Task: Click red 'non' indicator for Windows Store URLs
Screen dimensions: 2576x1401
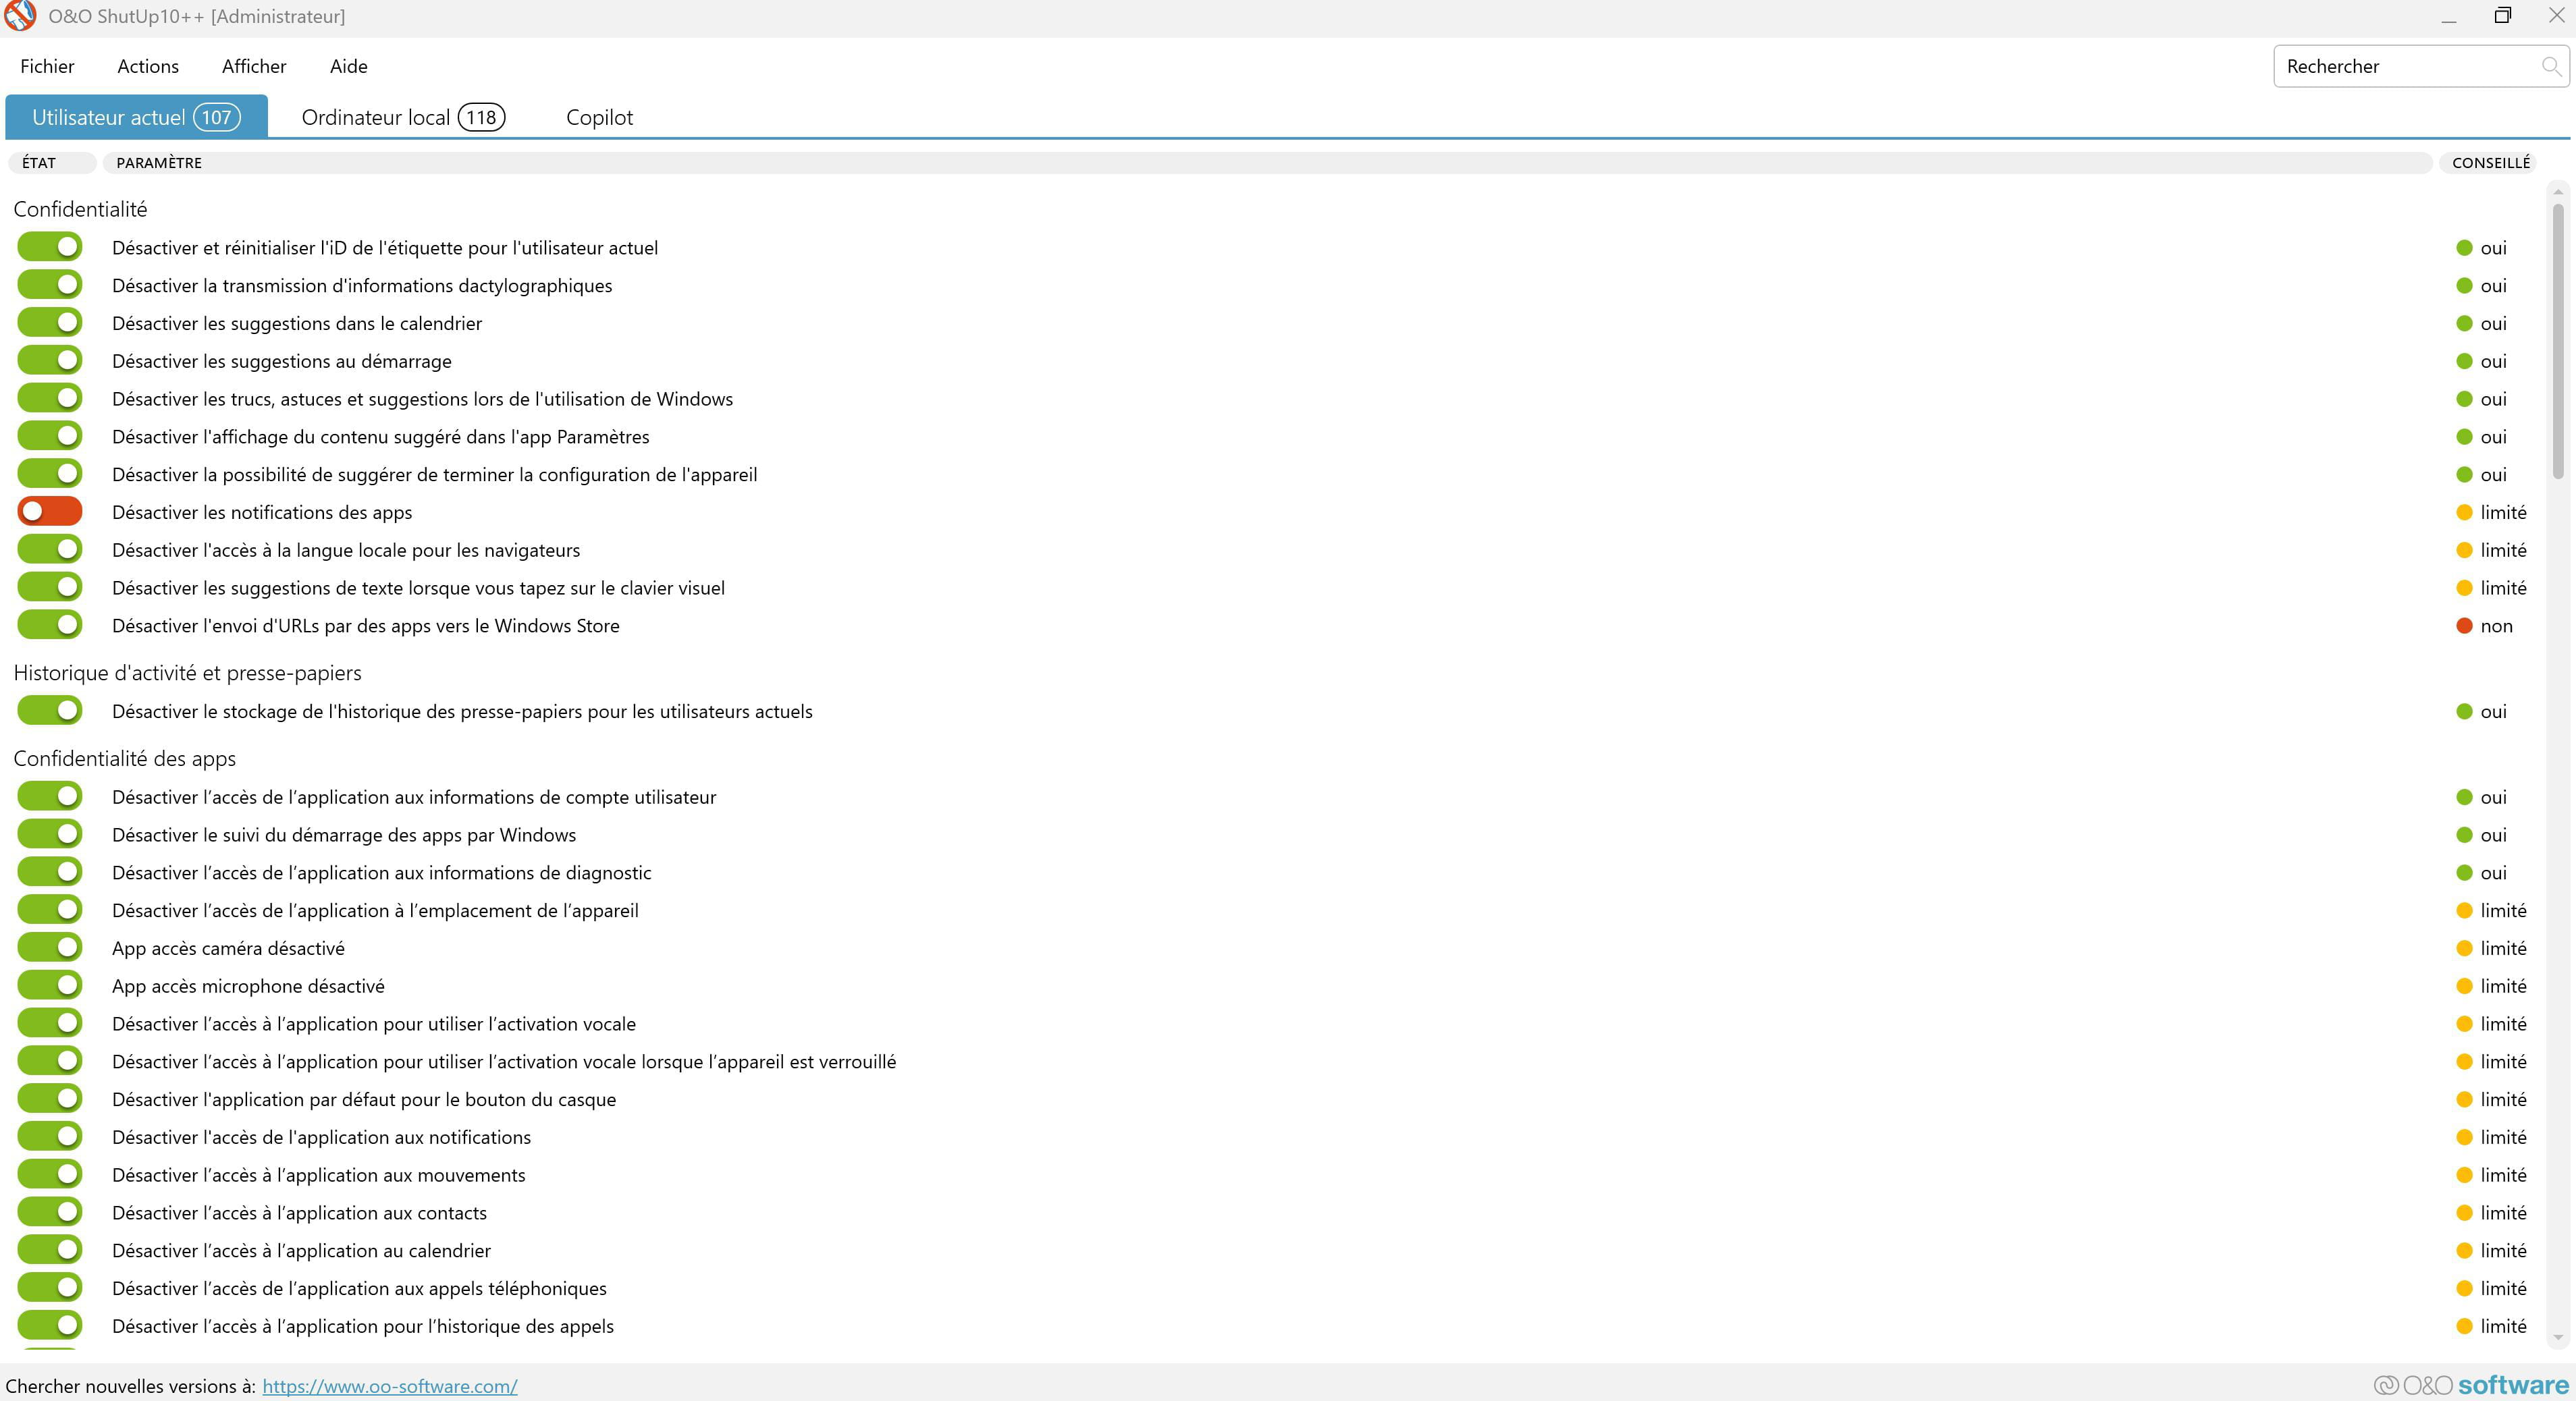Action: tap(2464, 626)
